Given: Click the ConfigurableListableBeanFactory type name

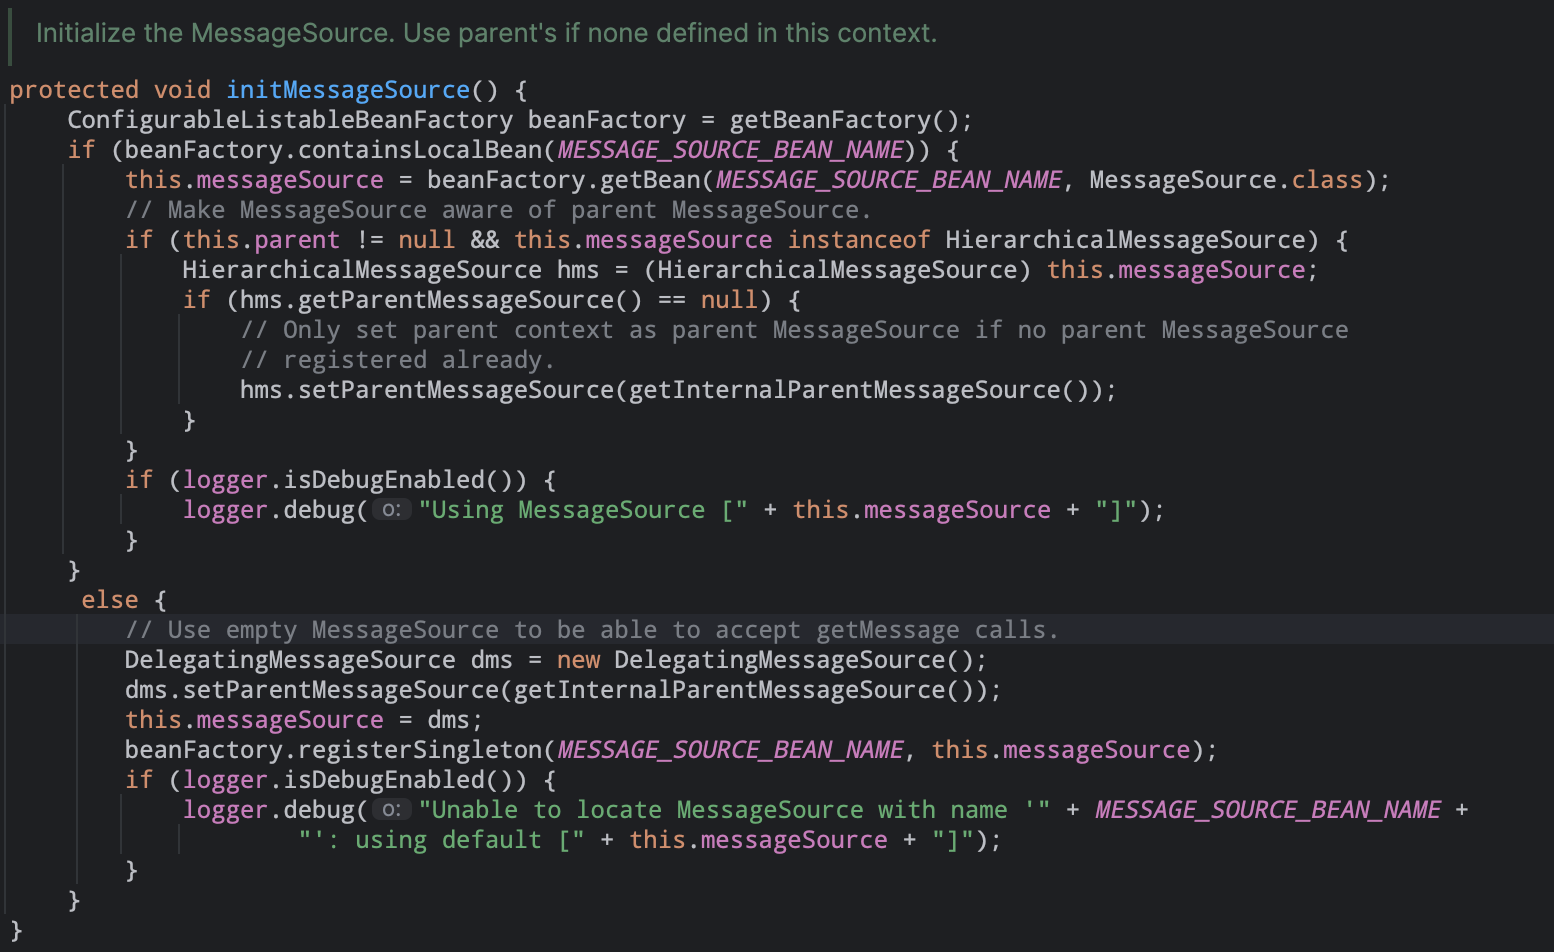Looking at the screenshot, I should pos(289,120).
